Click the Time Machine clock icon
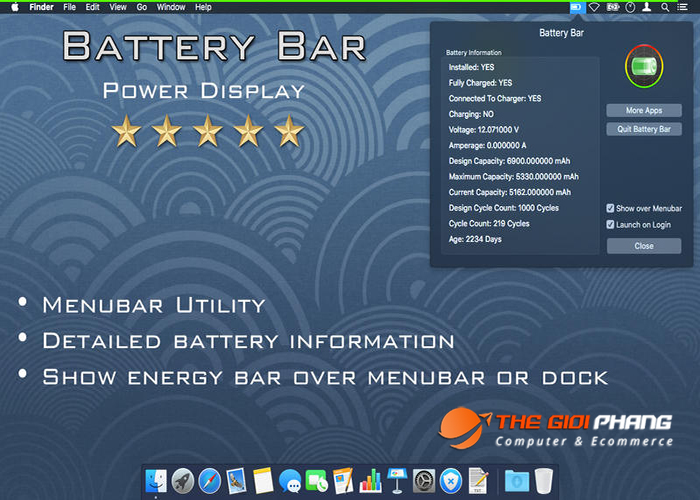 [630, 7]
